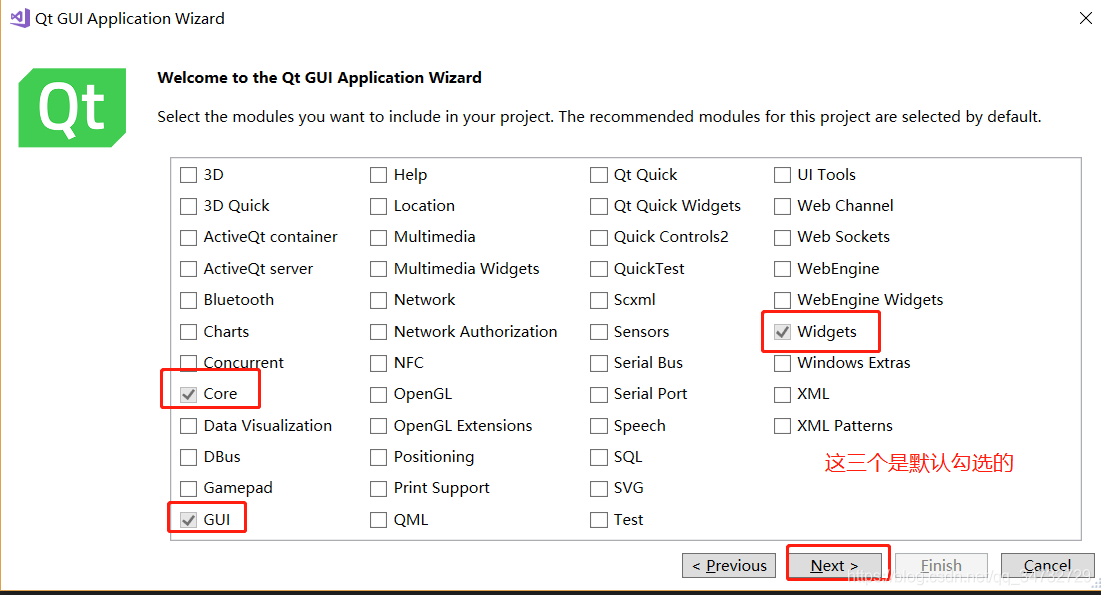The width and height of the screenshot is (1101, 595).
Task: Check the 3D Quick module
Action: [x=188, y=206]
